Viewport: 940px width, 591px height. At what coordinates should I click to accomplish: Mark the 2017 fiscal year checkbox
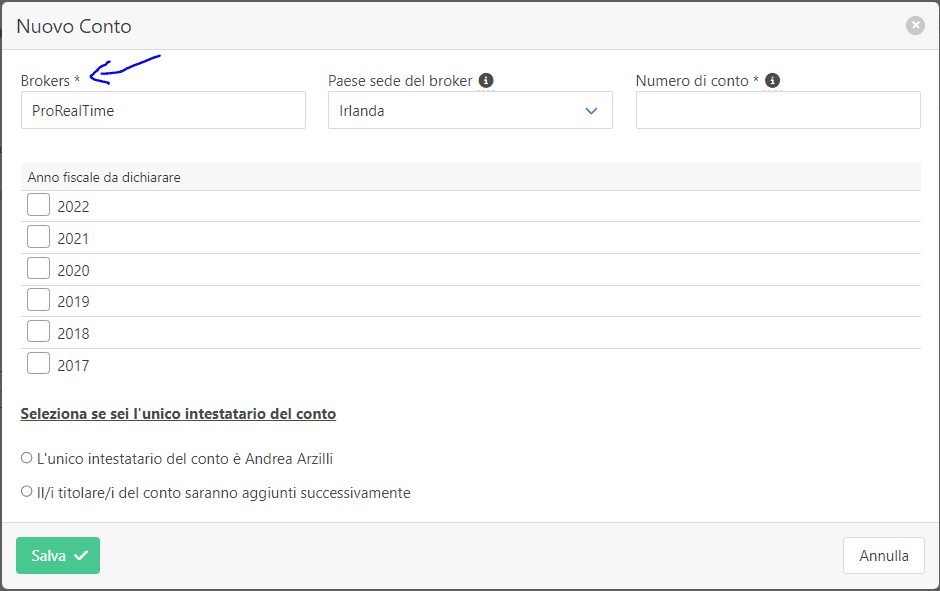38,363
